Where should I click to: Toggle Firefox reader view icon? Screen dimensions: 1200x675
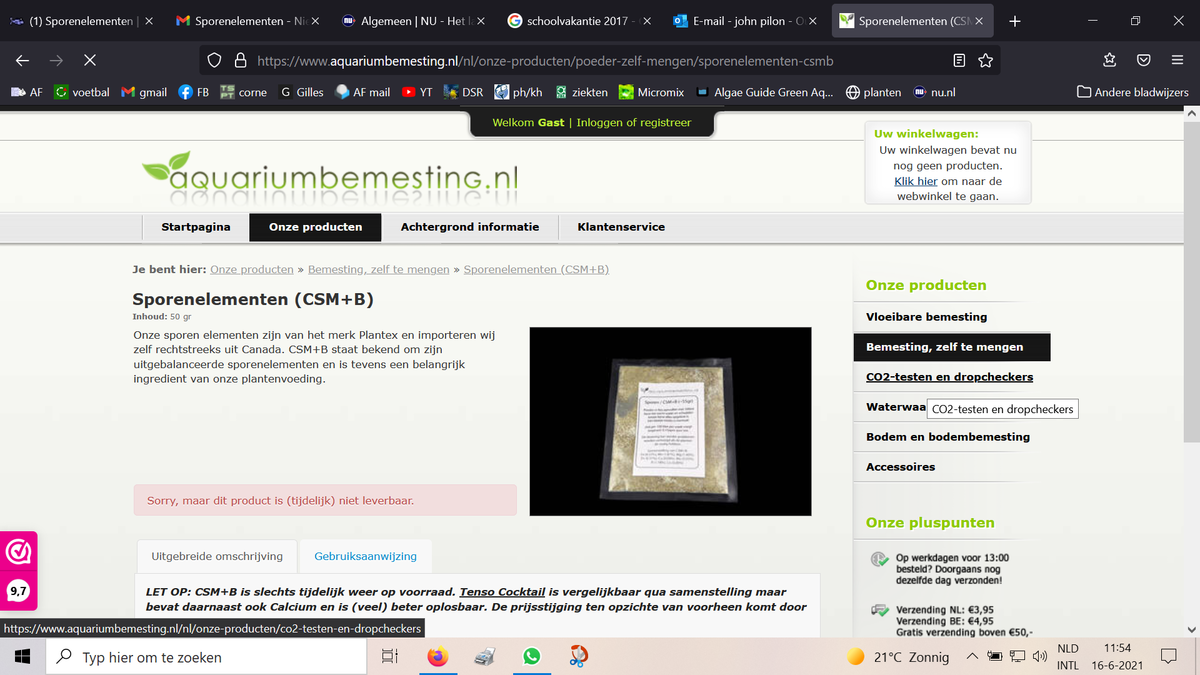tap(959, 61)
